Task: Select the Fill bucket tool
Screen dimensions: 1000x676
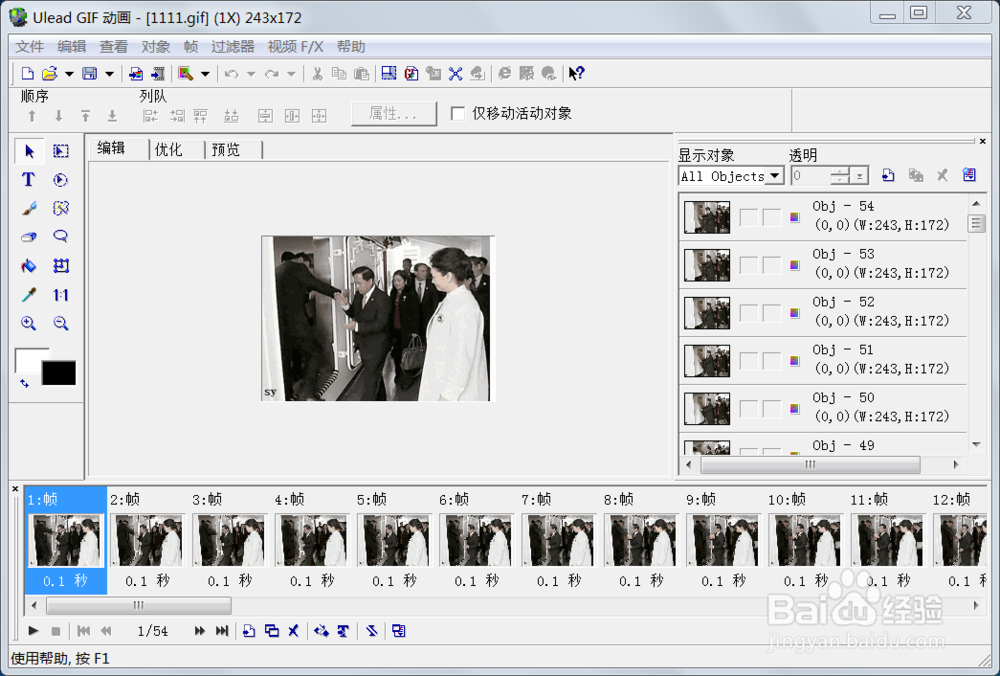Action: point(29,265)
